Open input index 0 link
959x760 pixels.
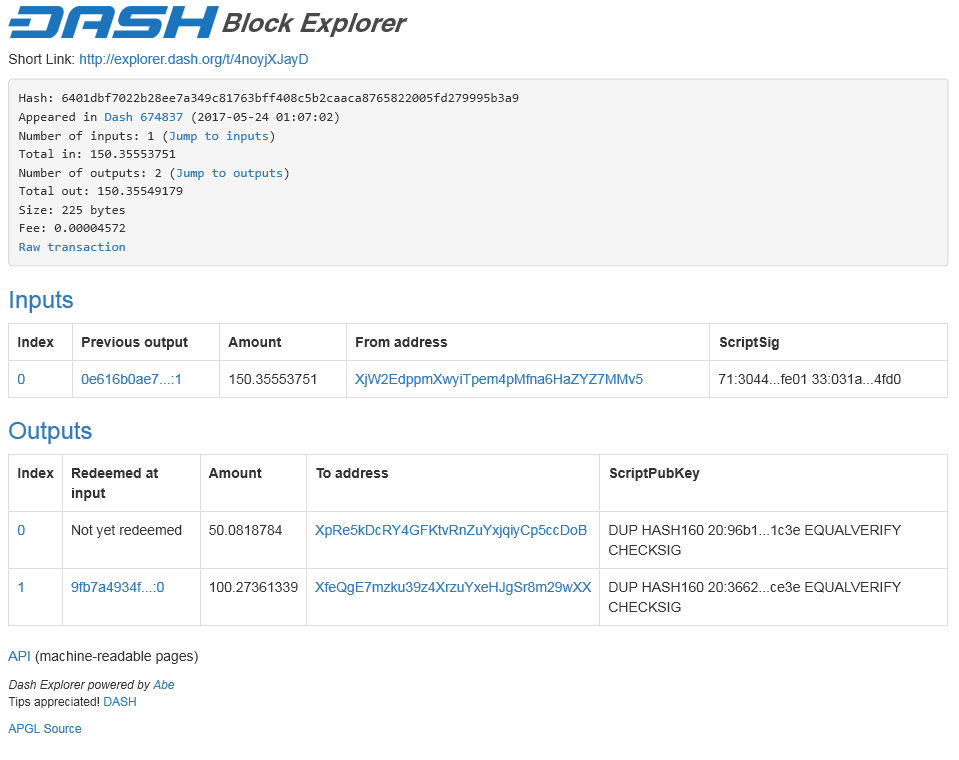[x=21, y=379]
